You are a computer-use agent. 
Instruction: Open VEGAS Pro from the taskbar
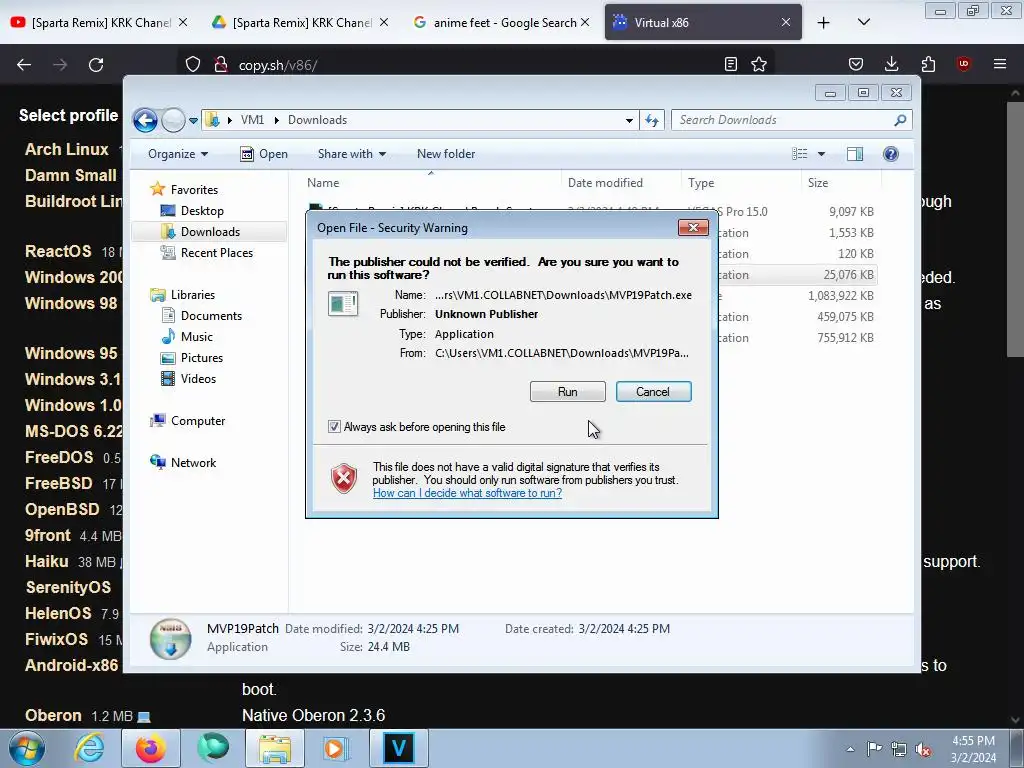(399, 748)
